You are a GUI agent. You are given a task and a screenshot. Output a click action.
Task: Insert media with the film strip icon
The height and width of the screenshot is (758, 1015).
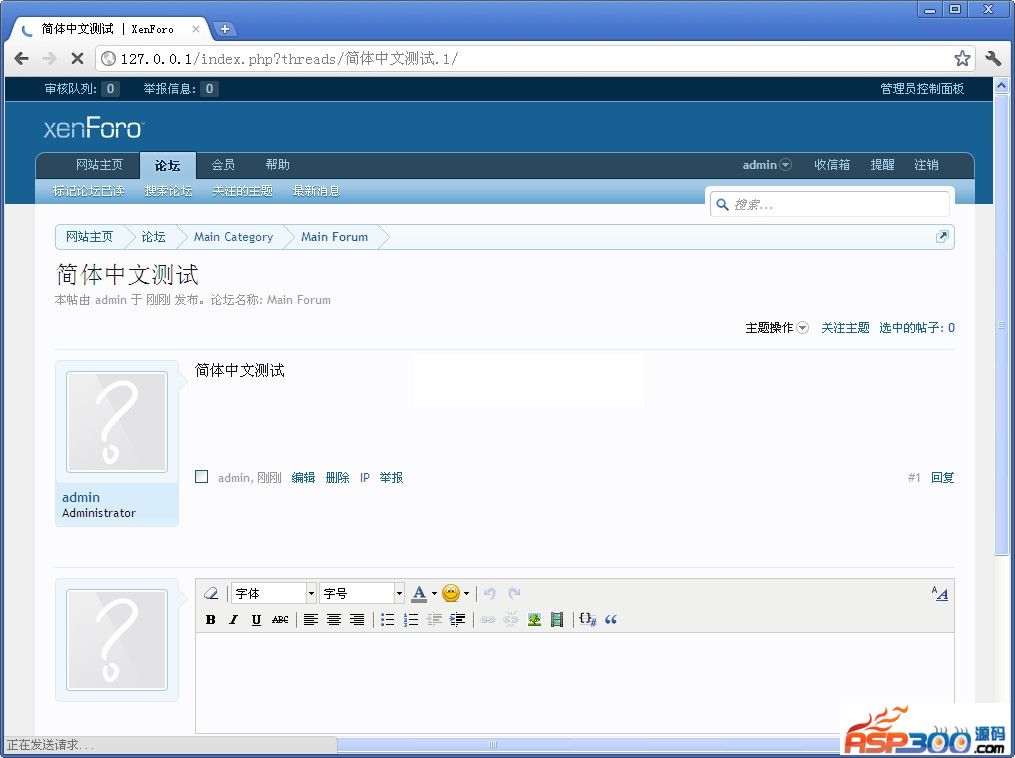click(557, 619)
